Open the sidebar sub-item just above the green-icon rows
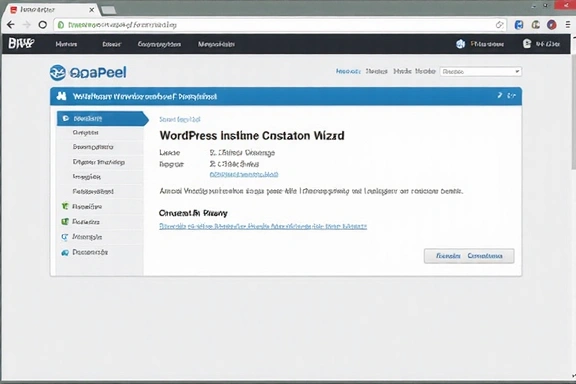The height and width of the screenshot is (384, 576). click(93, 191)
